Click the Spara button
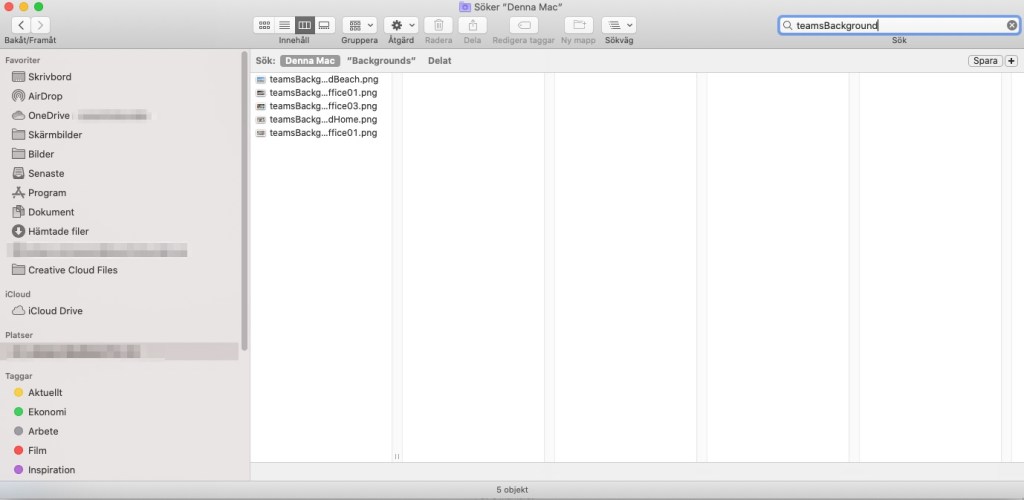This screenshot has width=1024, height=500. (x=985, y=61)
